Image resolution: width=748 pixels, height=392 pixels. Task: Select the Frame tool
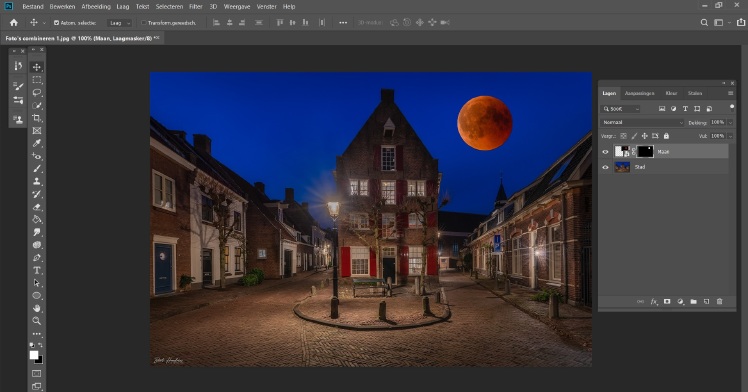click(x=37, y=131)
